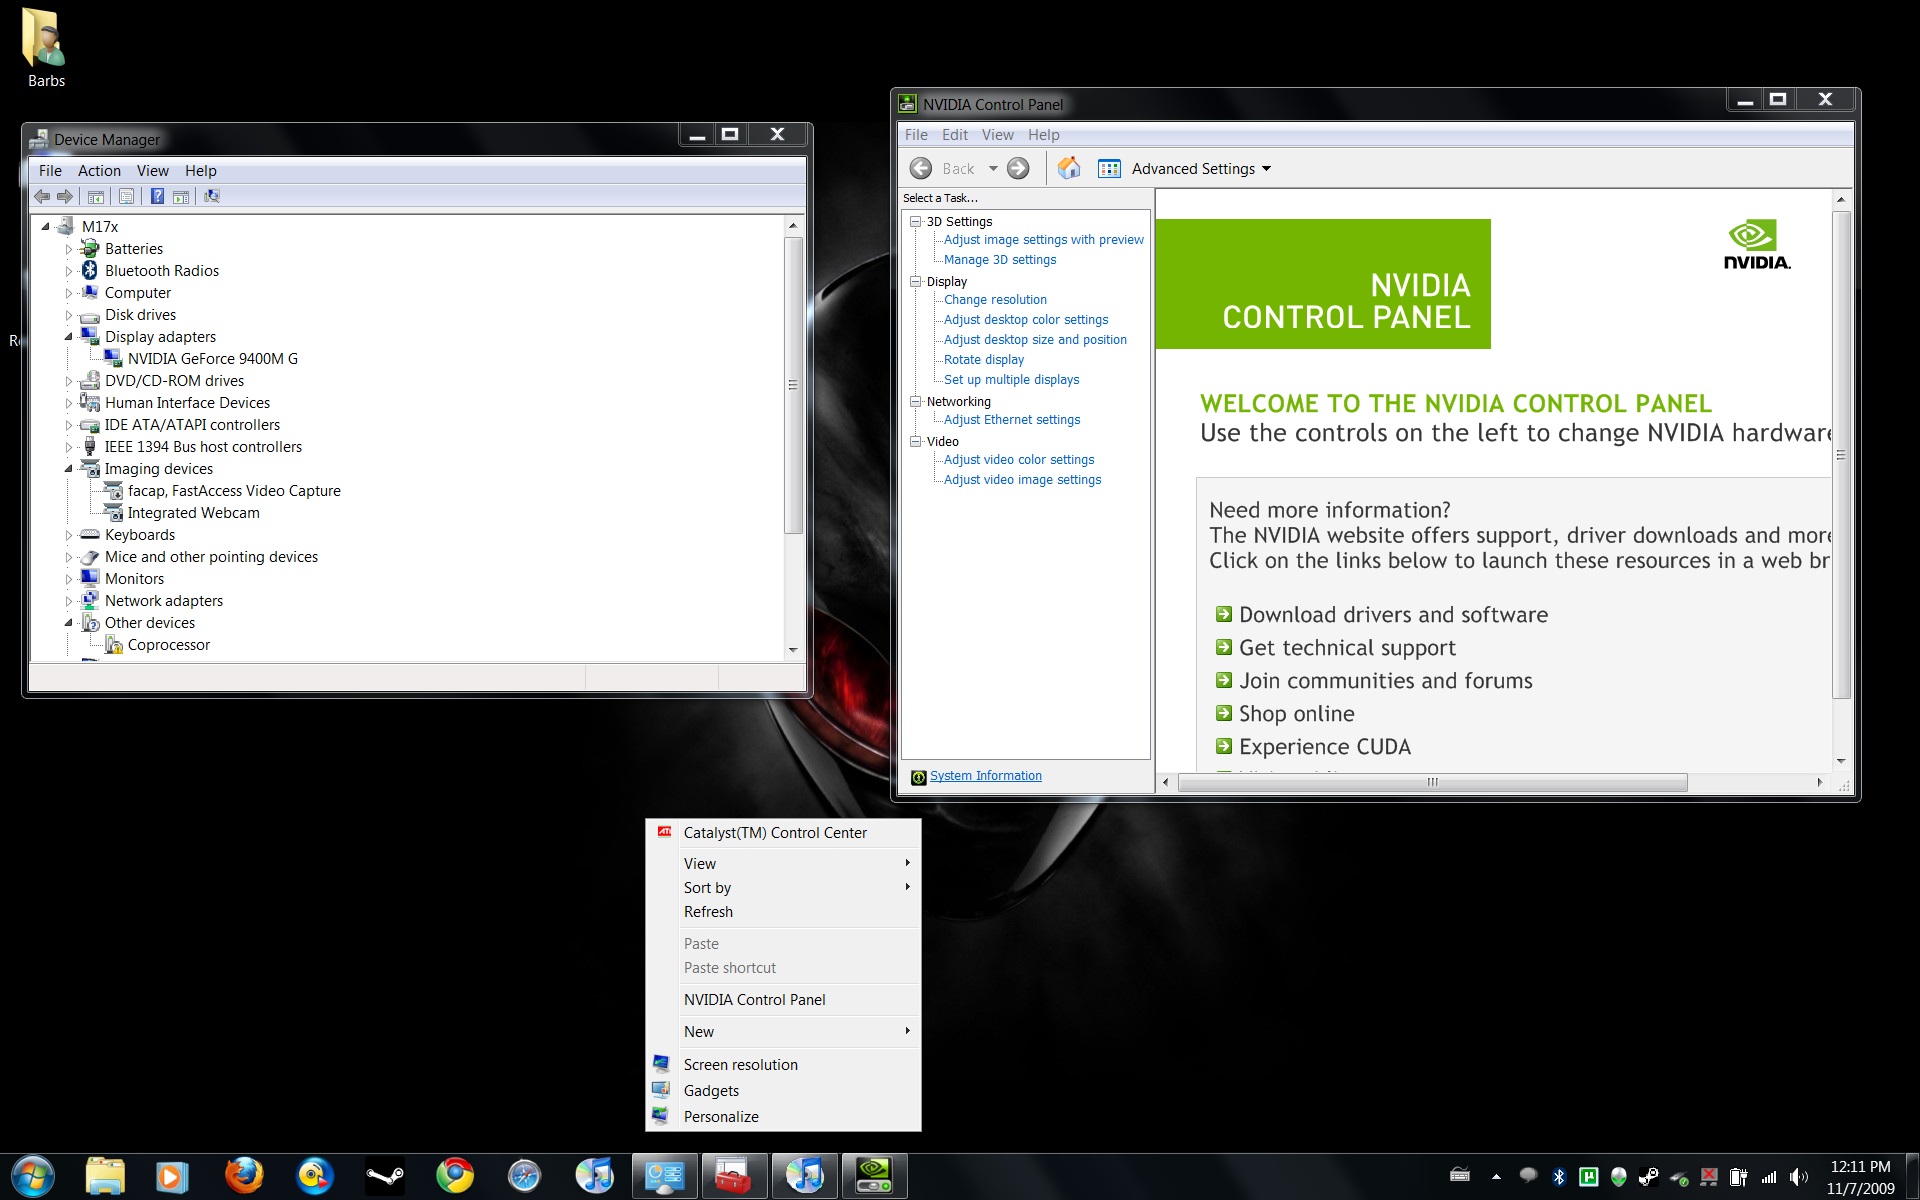Screen dimensions: 1920x1200
Task: Click the wireless signal bars tray icon
Action: (x=1769, y=1177)
